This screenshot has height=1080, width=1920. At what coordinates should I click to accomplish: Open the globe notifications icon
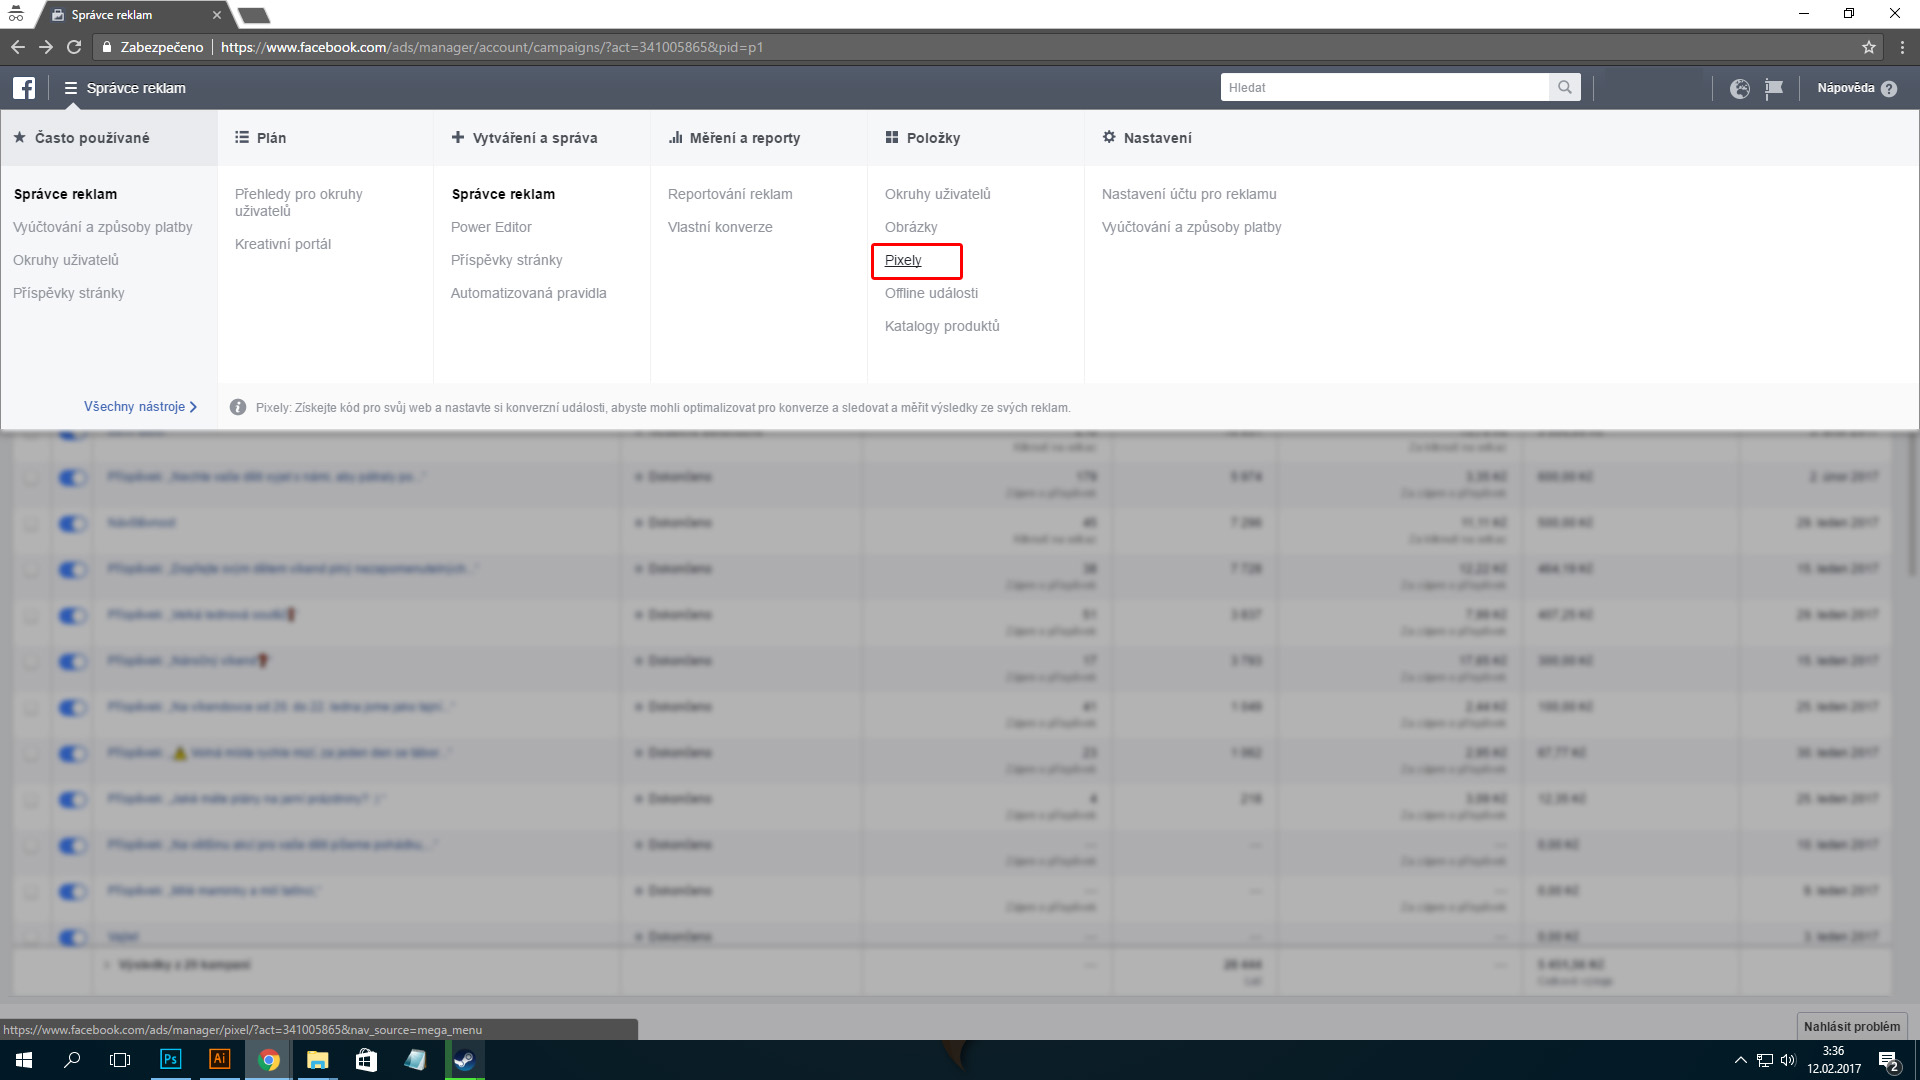point(1740,88)
